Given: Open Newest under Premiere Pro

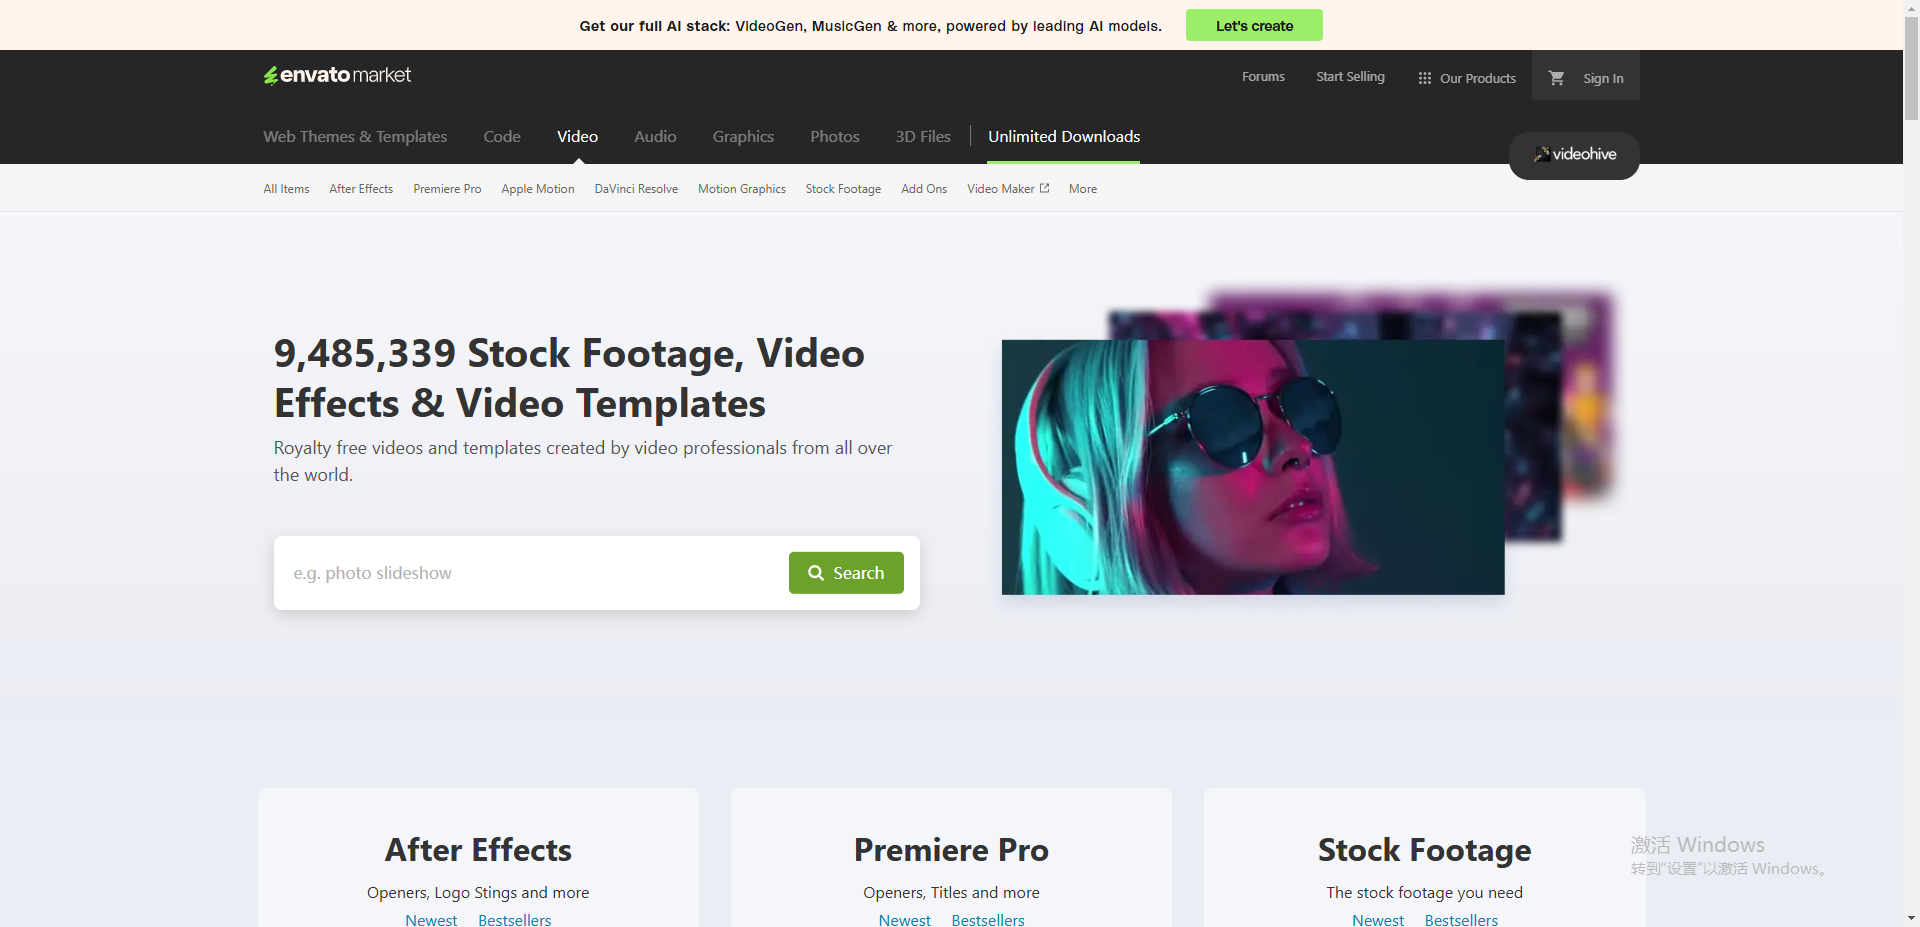Looking at the screenshot, I should click(905, 919).
